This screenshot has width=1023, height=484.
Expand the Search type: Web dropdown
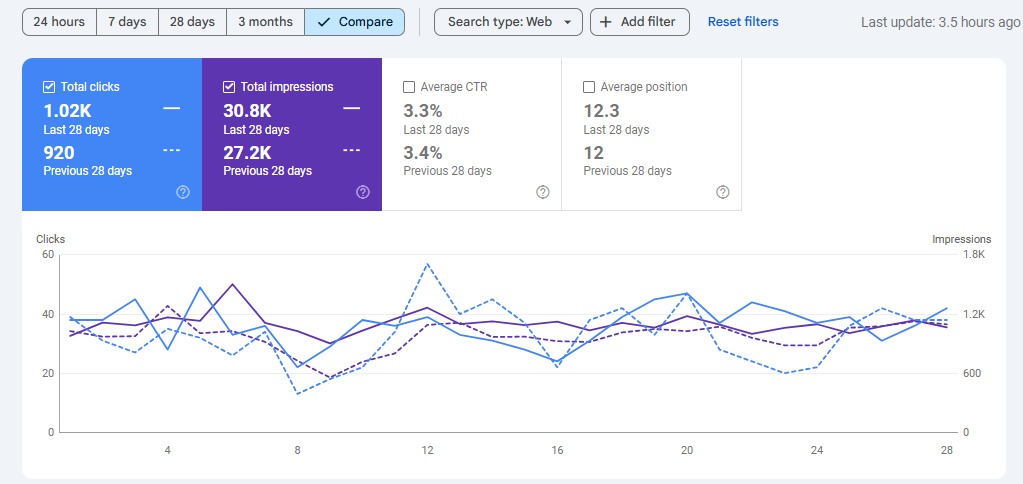(x=508, y=22)
